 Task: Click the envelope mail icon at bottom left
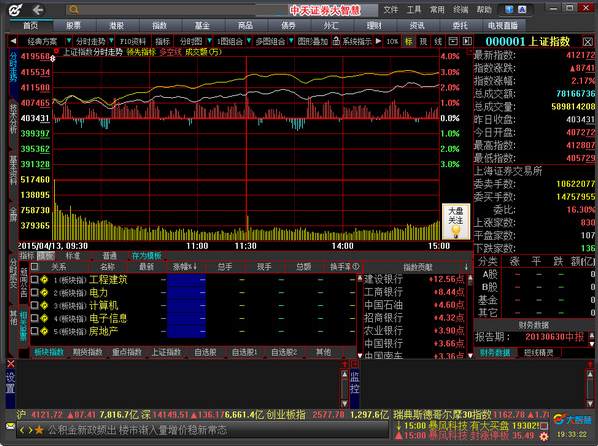pos(10,425)
